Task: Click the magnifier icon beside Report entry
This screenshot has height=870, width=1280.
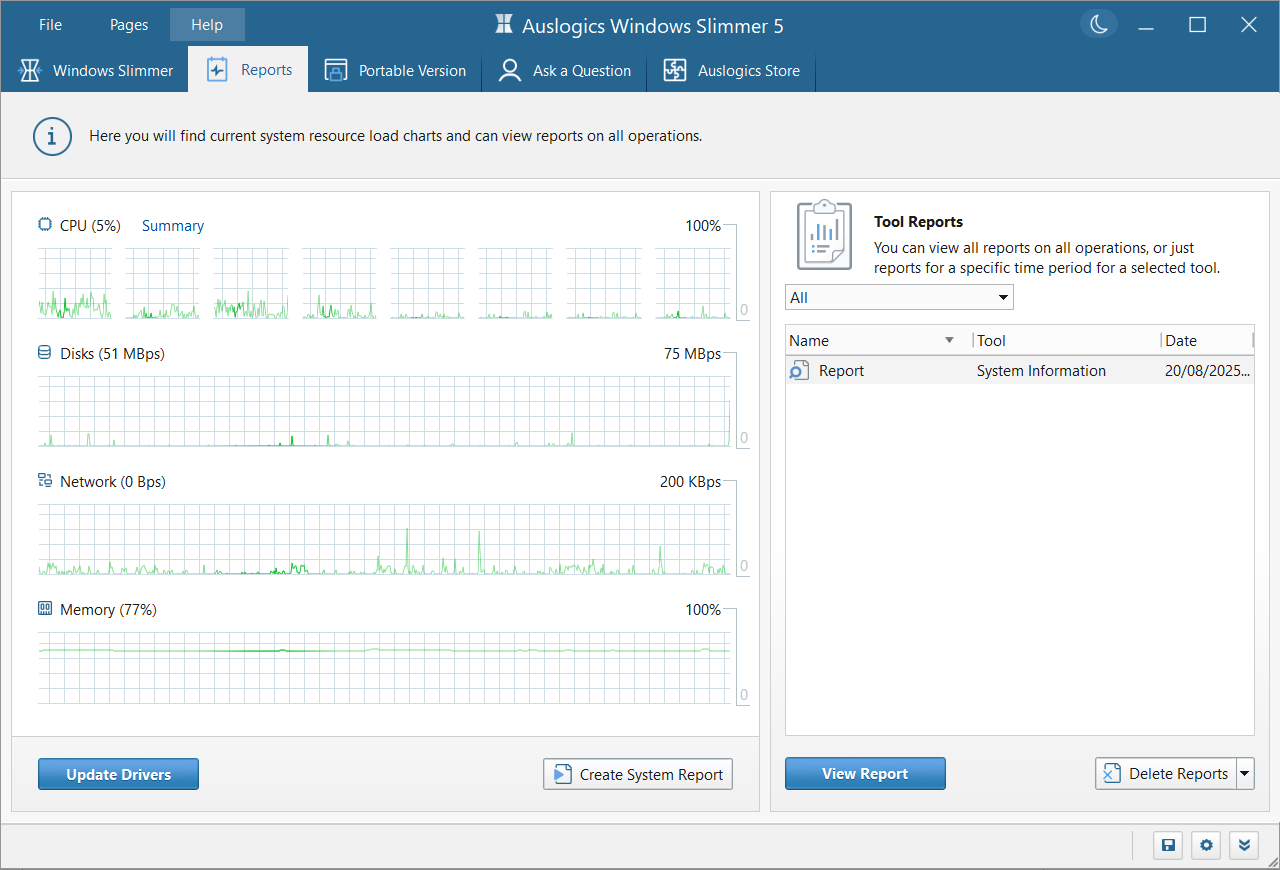Action: pyautogui.click(x=798, y=370)
